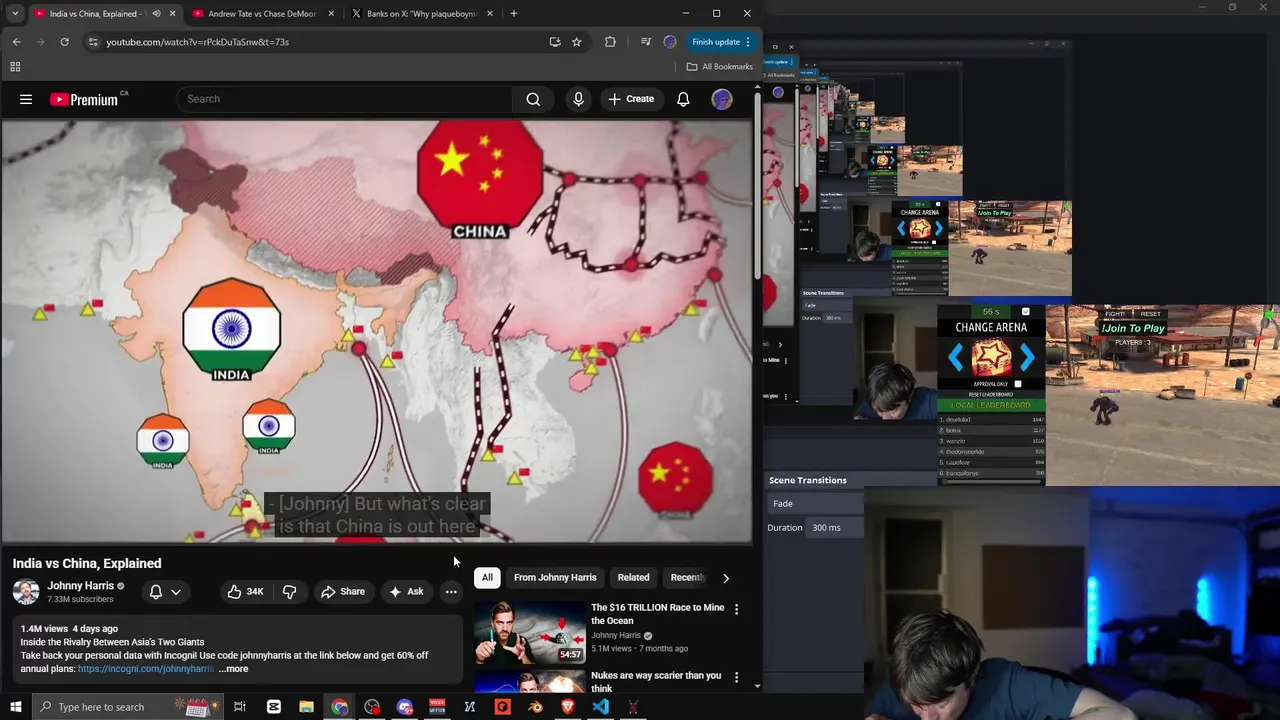Select the Related filter chip
The height and width of the screenshot is (720, 1280).
(633, 577)
